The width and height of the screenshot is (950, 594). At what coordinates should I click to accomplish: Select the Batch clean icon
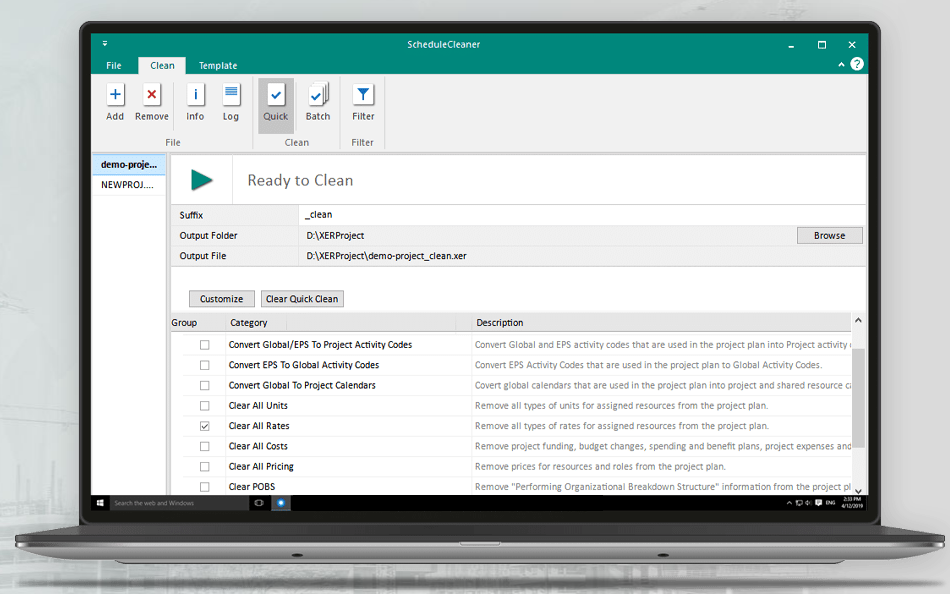[317, 95]
